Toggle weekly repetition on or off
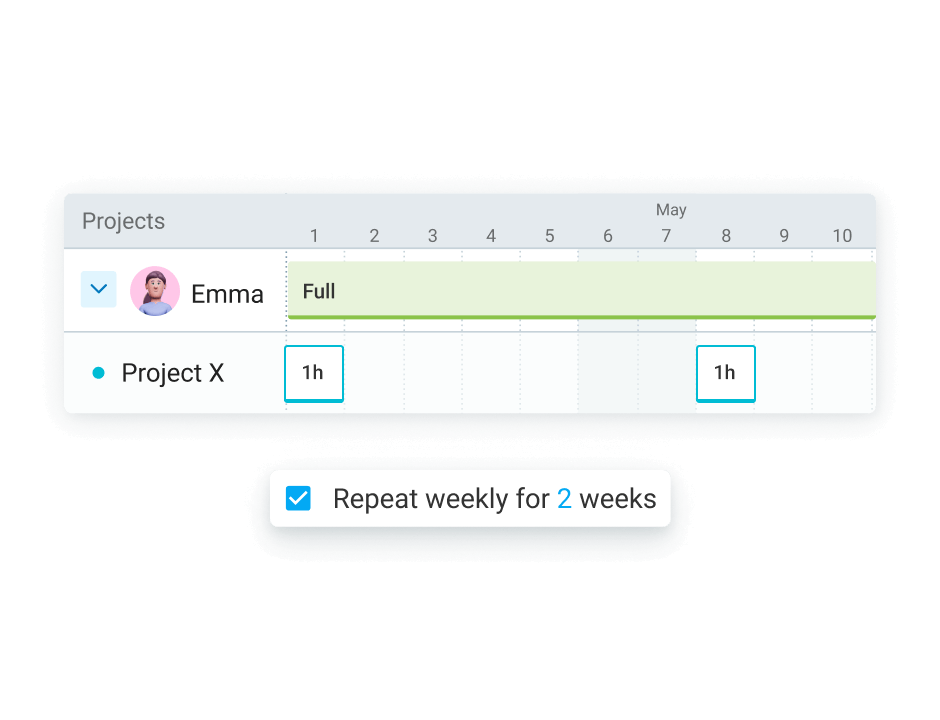Screen dimensions: 940x720 click(x=297, y=497)
